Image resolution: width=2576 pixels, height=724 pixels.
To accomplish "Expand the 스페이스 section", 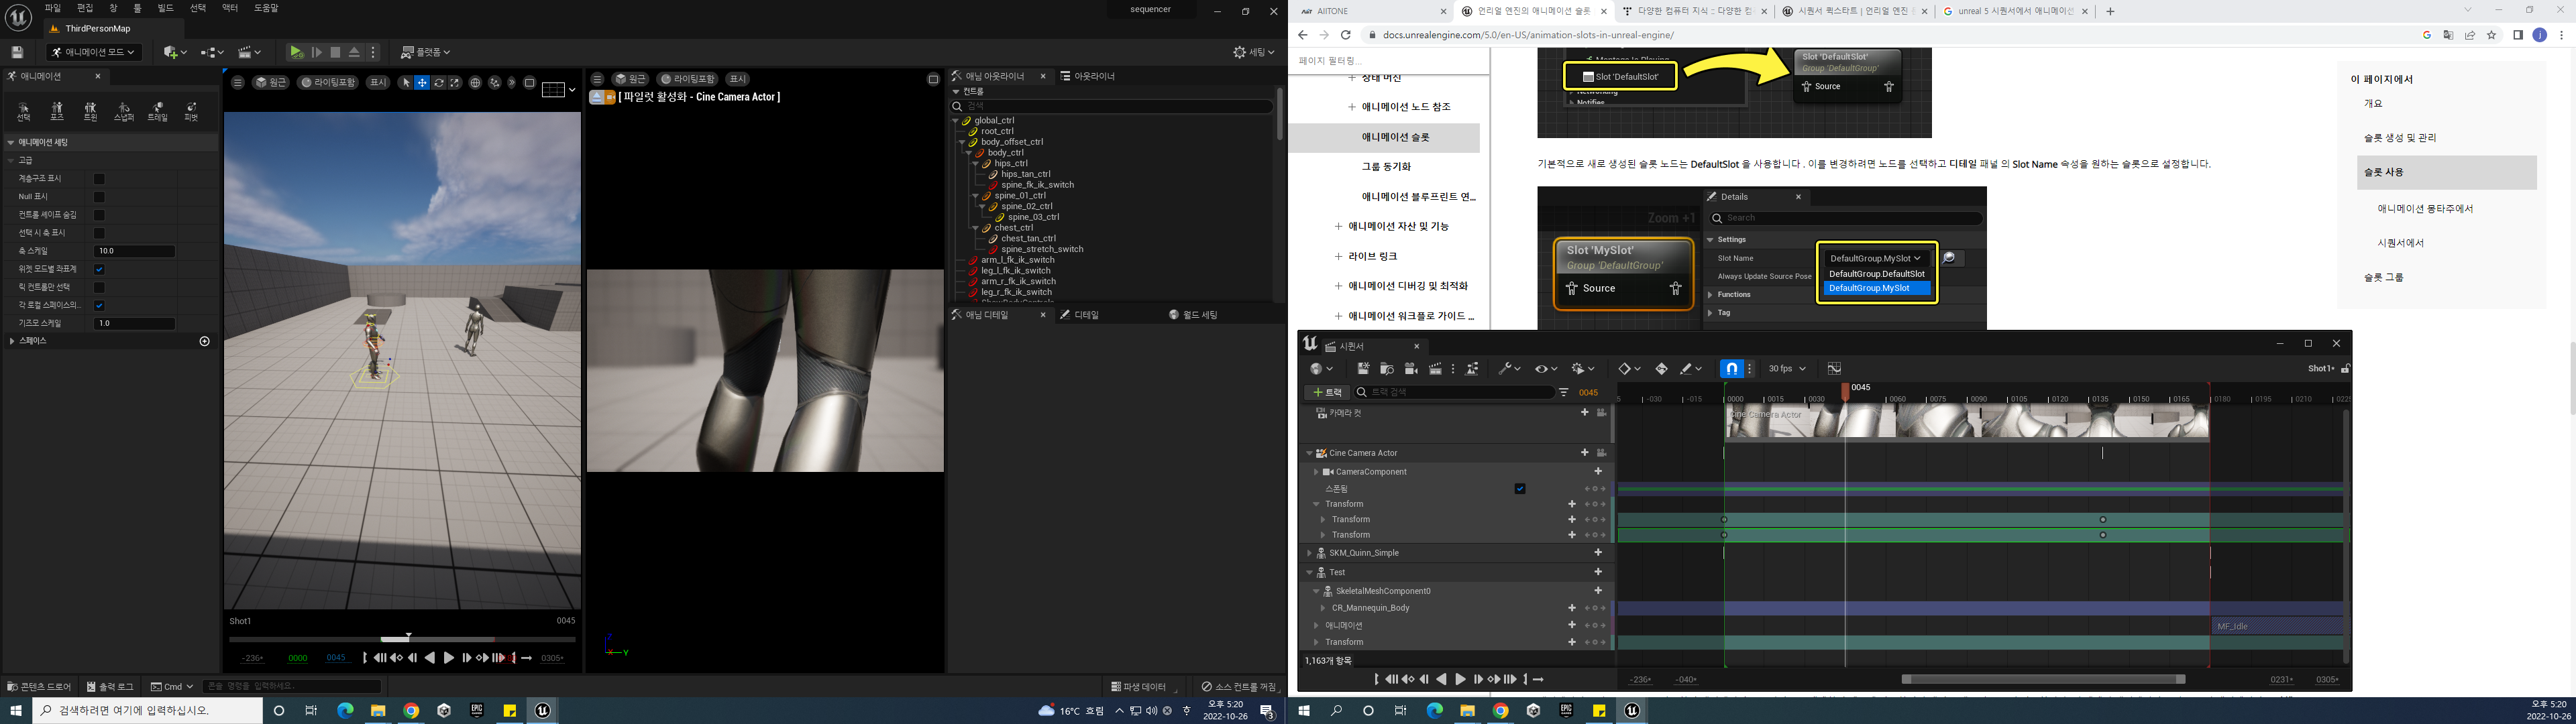I will pos(12,341).
